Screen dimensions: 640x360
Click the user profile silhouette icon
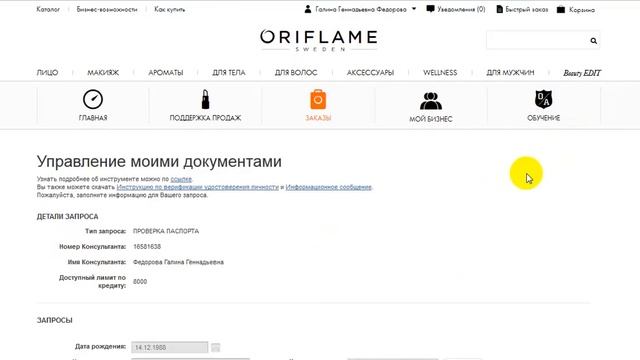tap(308, 9)
